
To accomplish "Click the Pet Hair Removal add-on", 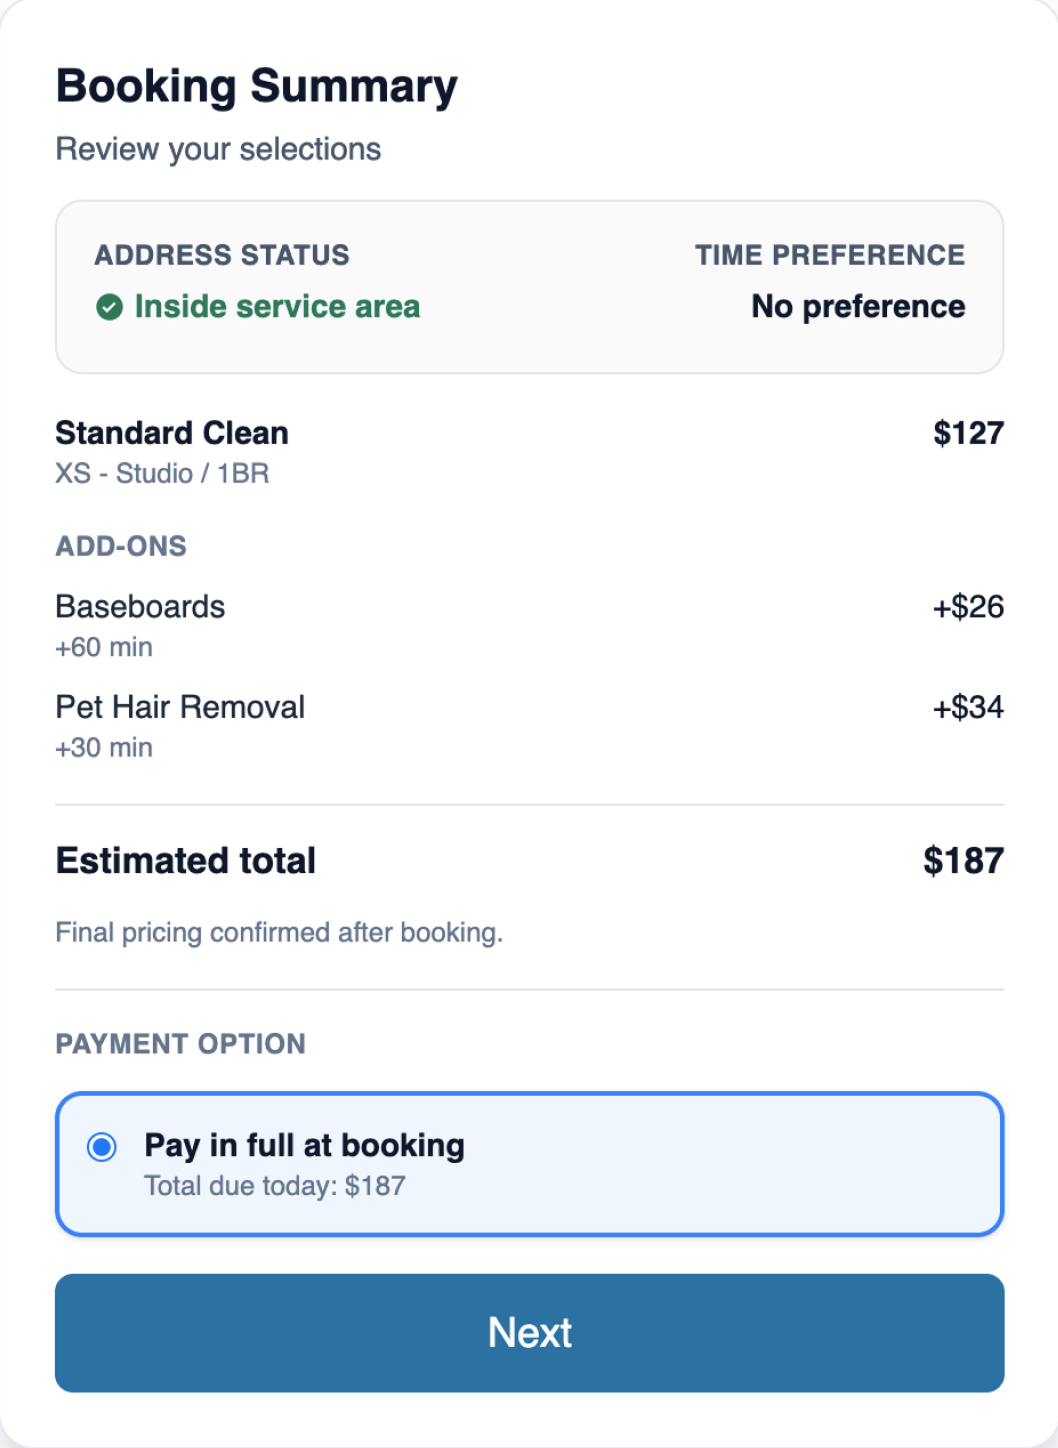I will [180, 707].
